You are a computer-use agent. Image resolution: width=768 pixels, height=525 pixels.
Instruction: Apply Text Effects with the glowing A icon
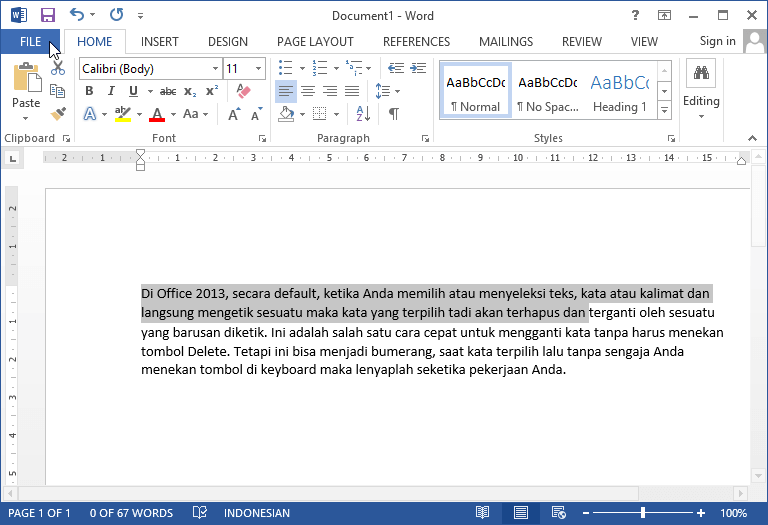pyautogui.click(x=90, y=114)
